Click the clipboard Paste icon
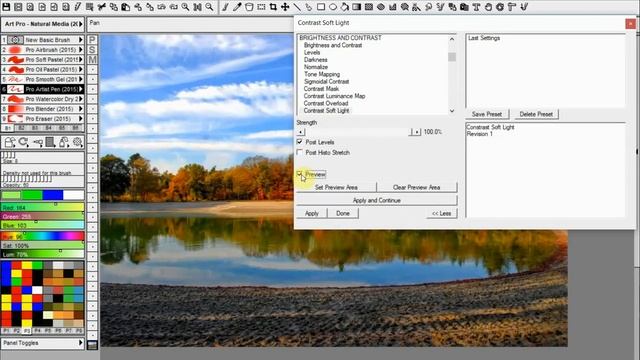Image resolution: width=640 pixels, height=360 pixels. tap(126, 7)
